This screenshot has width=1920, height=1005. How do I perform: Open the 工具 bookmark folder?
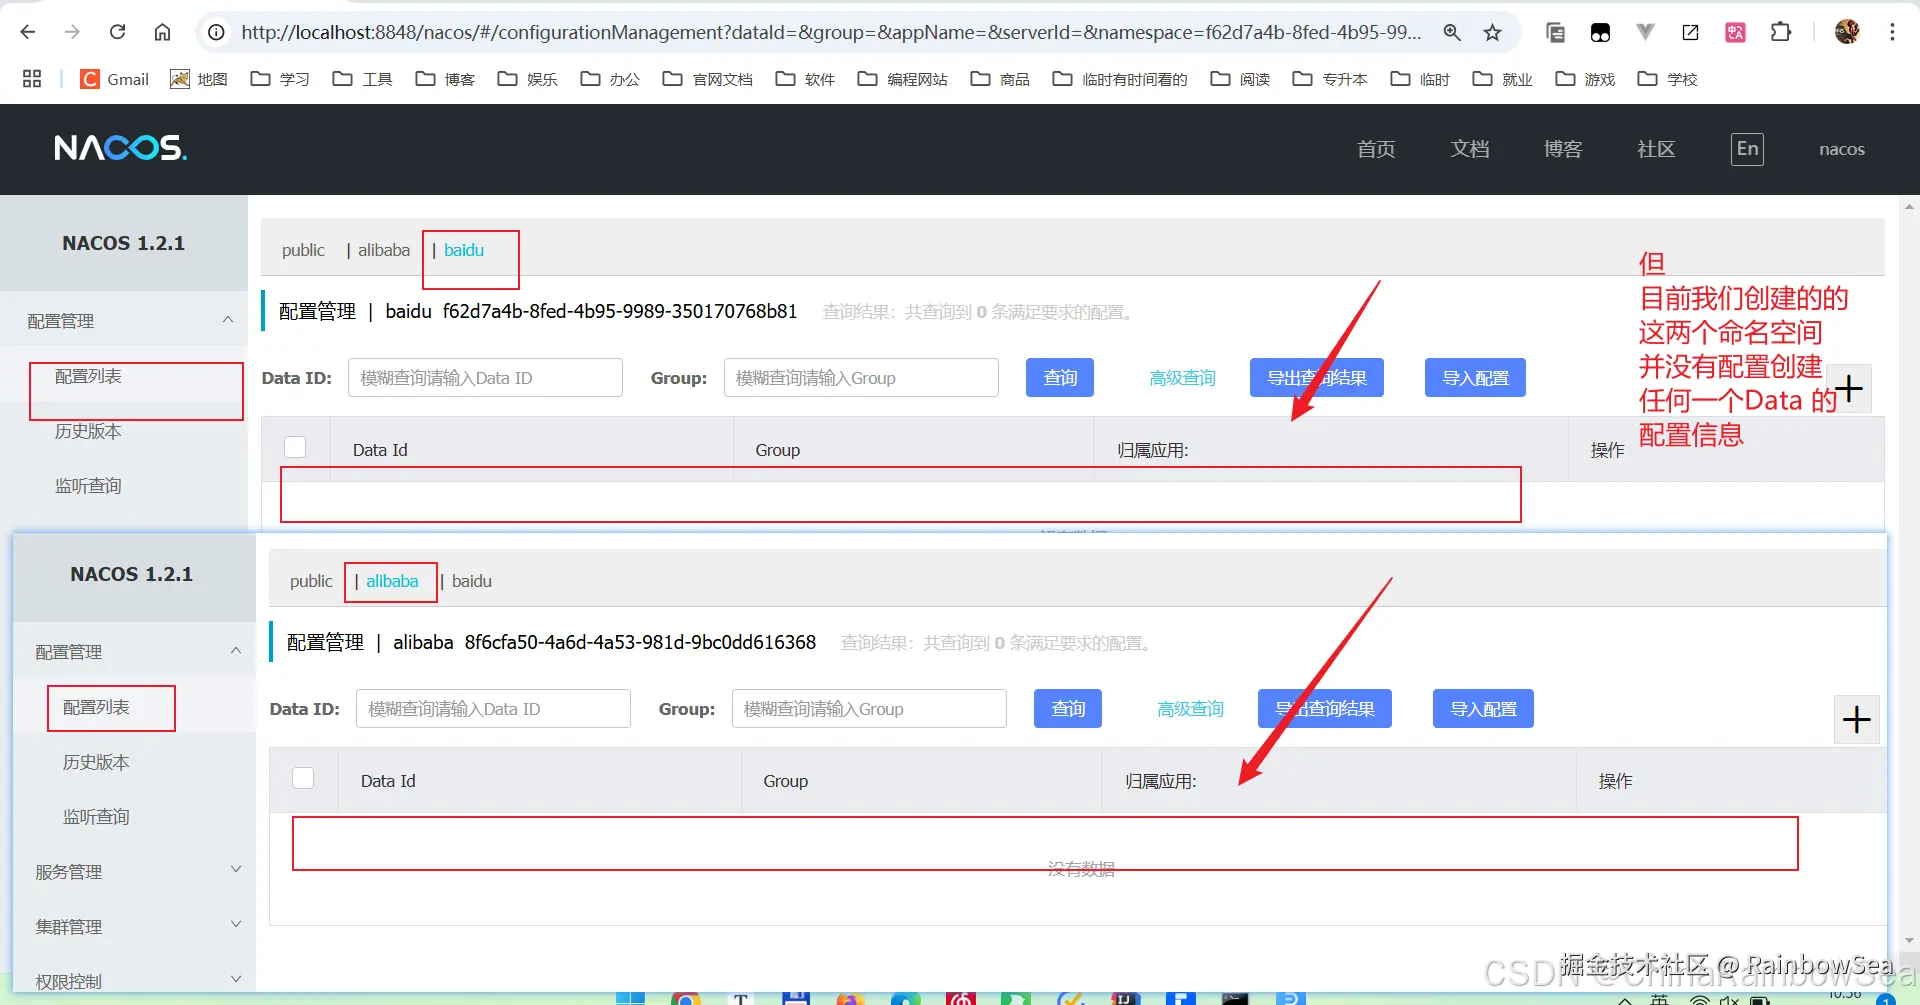pyautogui.click(x=362, y=79)
